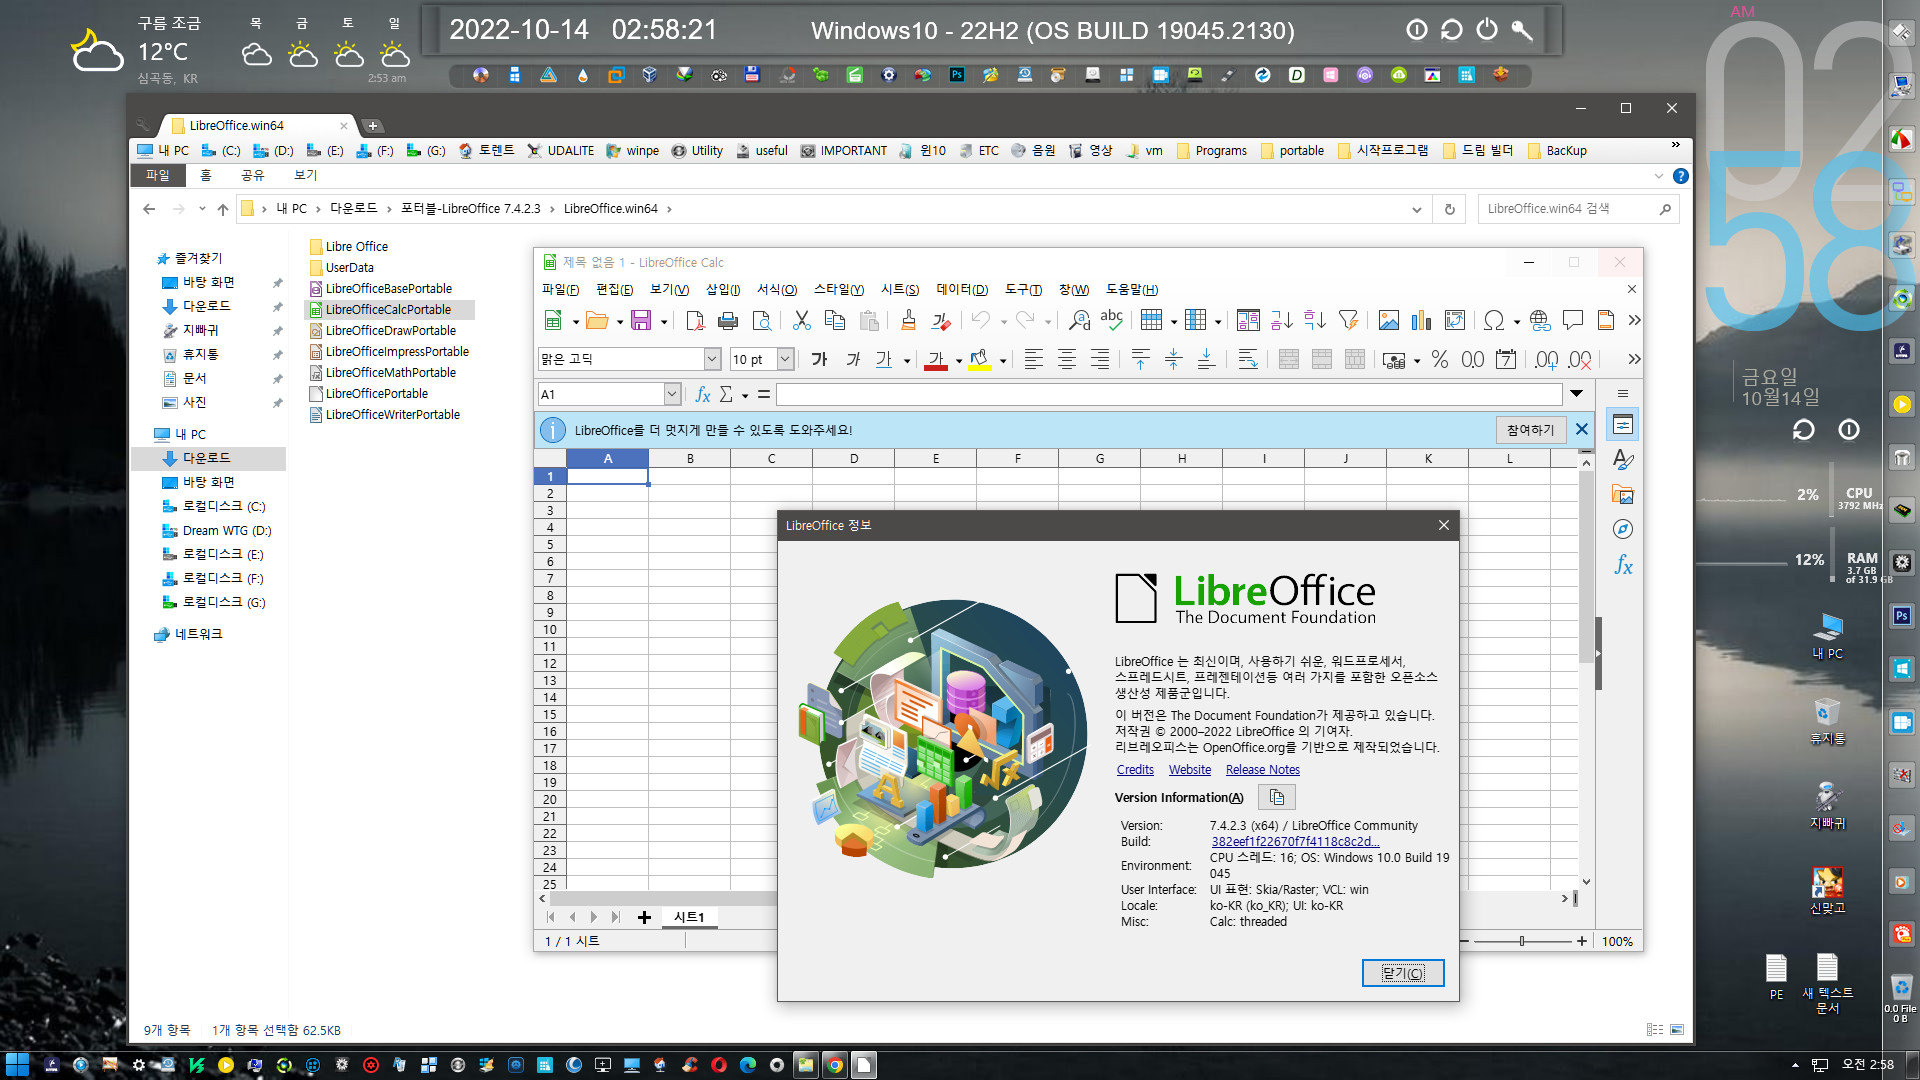Toggle Align Right in Calc
The width and height of the screenshot is (1920, 1080).
pos(1100,359)
